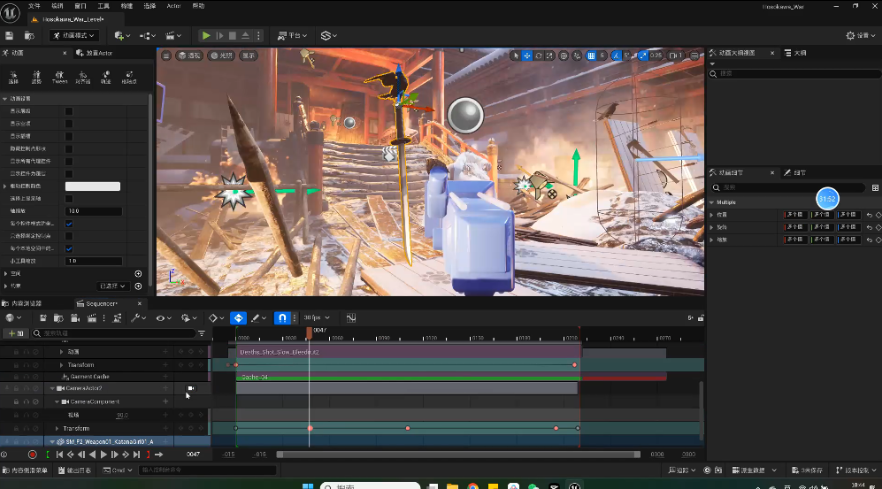Click the orange playhead marker at frame 0047
The image size is (882, 489).
[309, 333]
